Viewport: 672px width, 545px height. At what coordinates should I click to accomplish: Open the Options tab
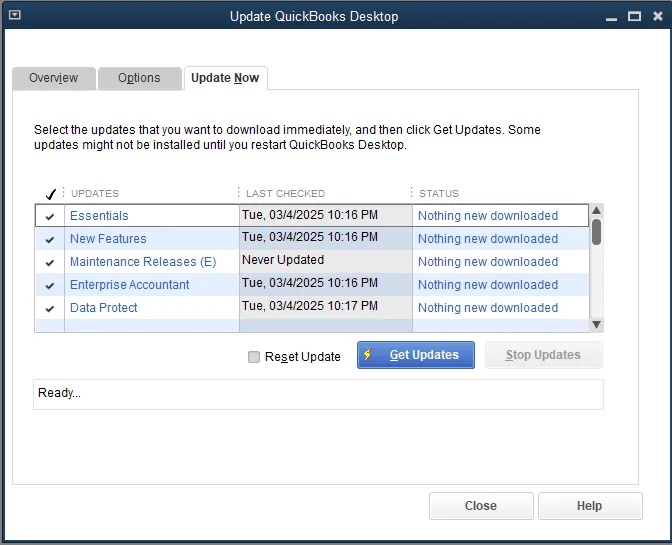[140, 78]
